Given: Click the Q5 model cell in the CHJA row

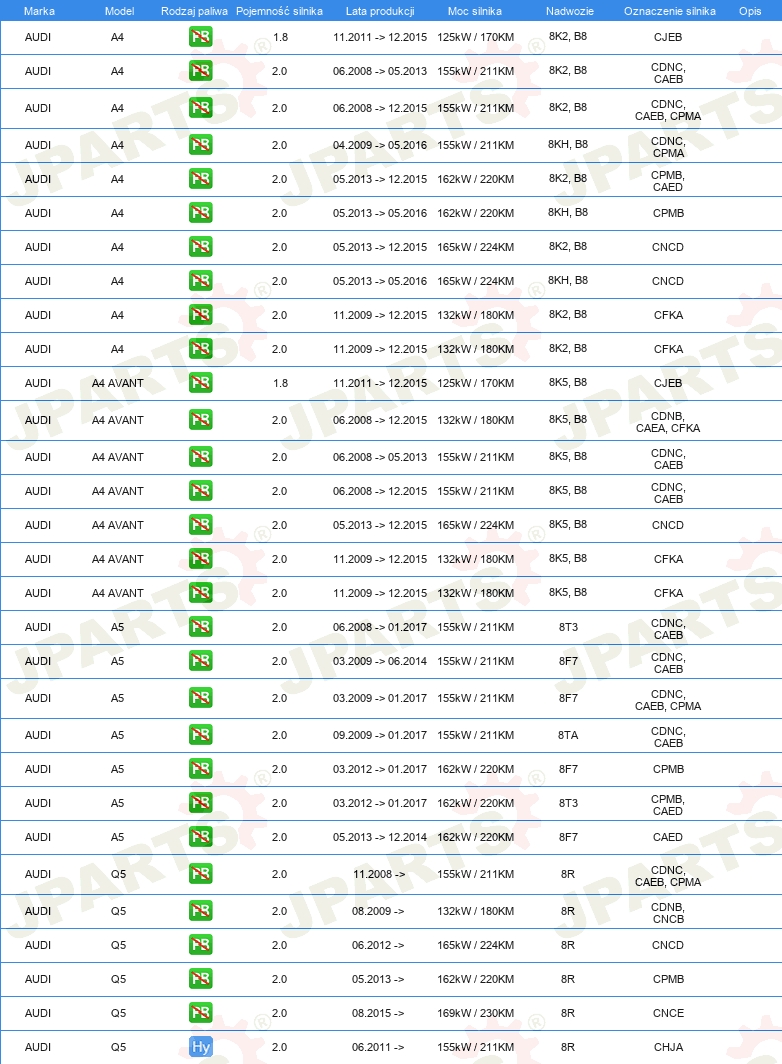Looking at the screenshot, I should pyautogui.click(x=118, y=1047).
